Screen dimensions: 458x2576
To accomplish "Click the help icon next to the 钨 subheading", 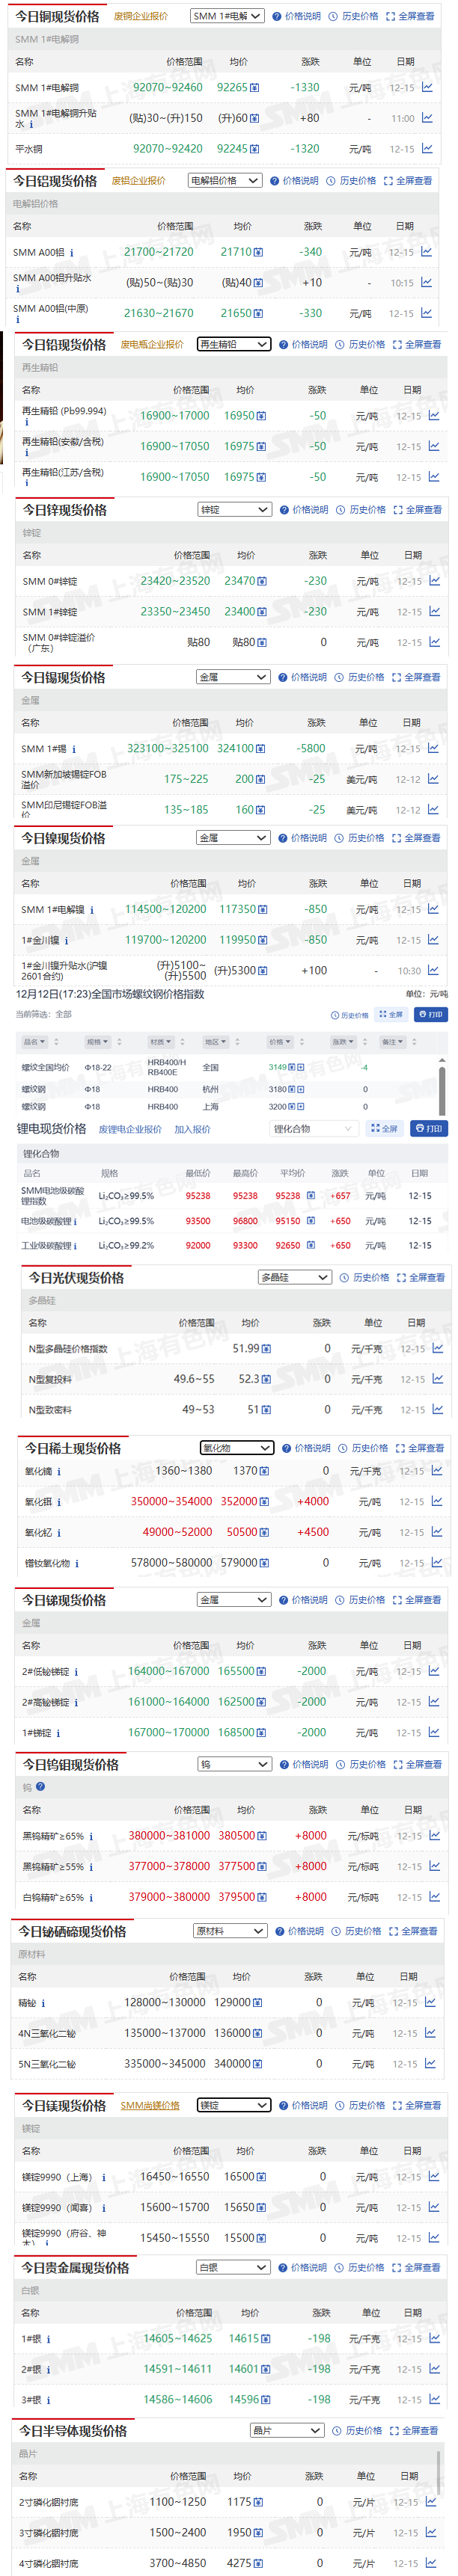I will (40, 1786).
